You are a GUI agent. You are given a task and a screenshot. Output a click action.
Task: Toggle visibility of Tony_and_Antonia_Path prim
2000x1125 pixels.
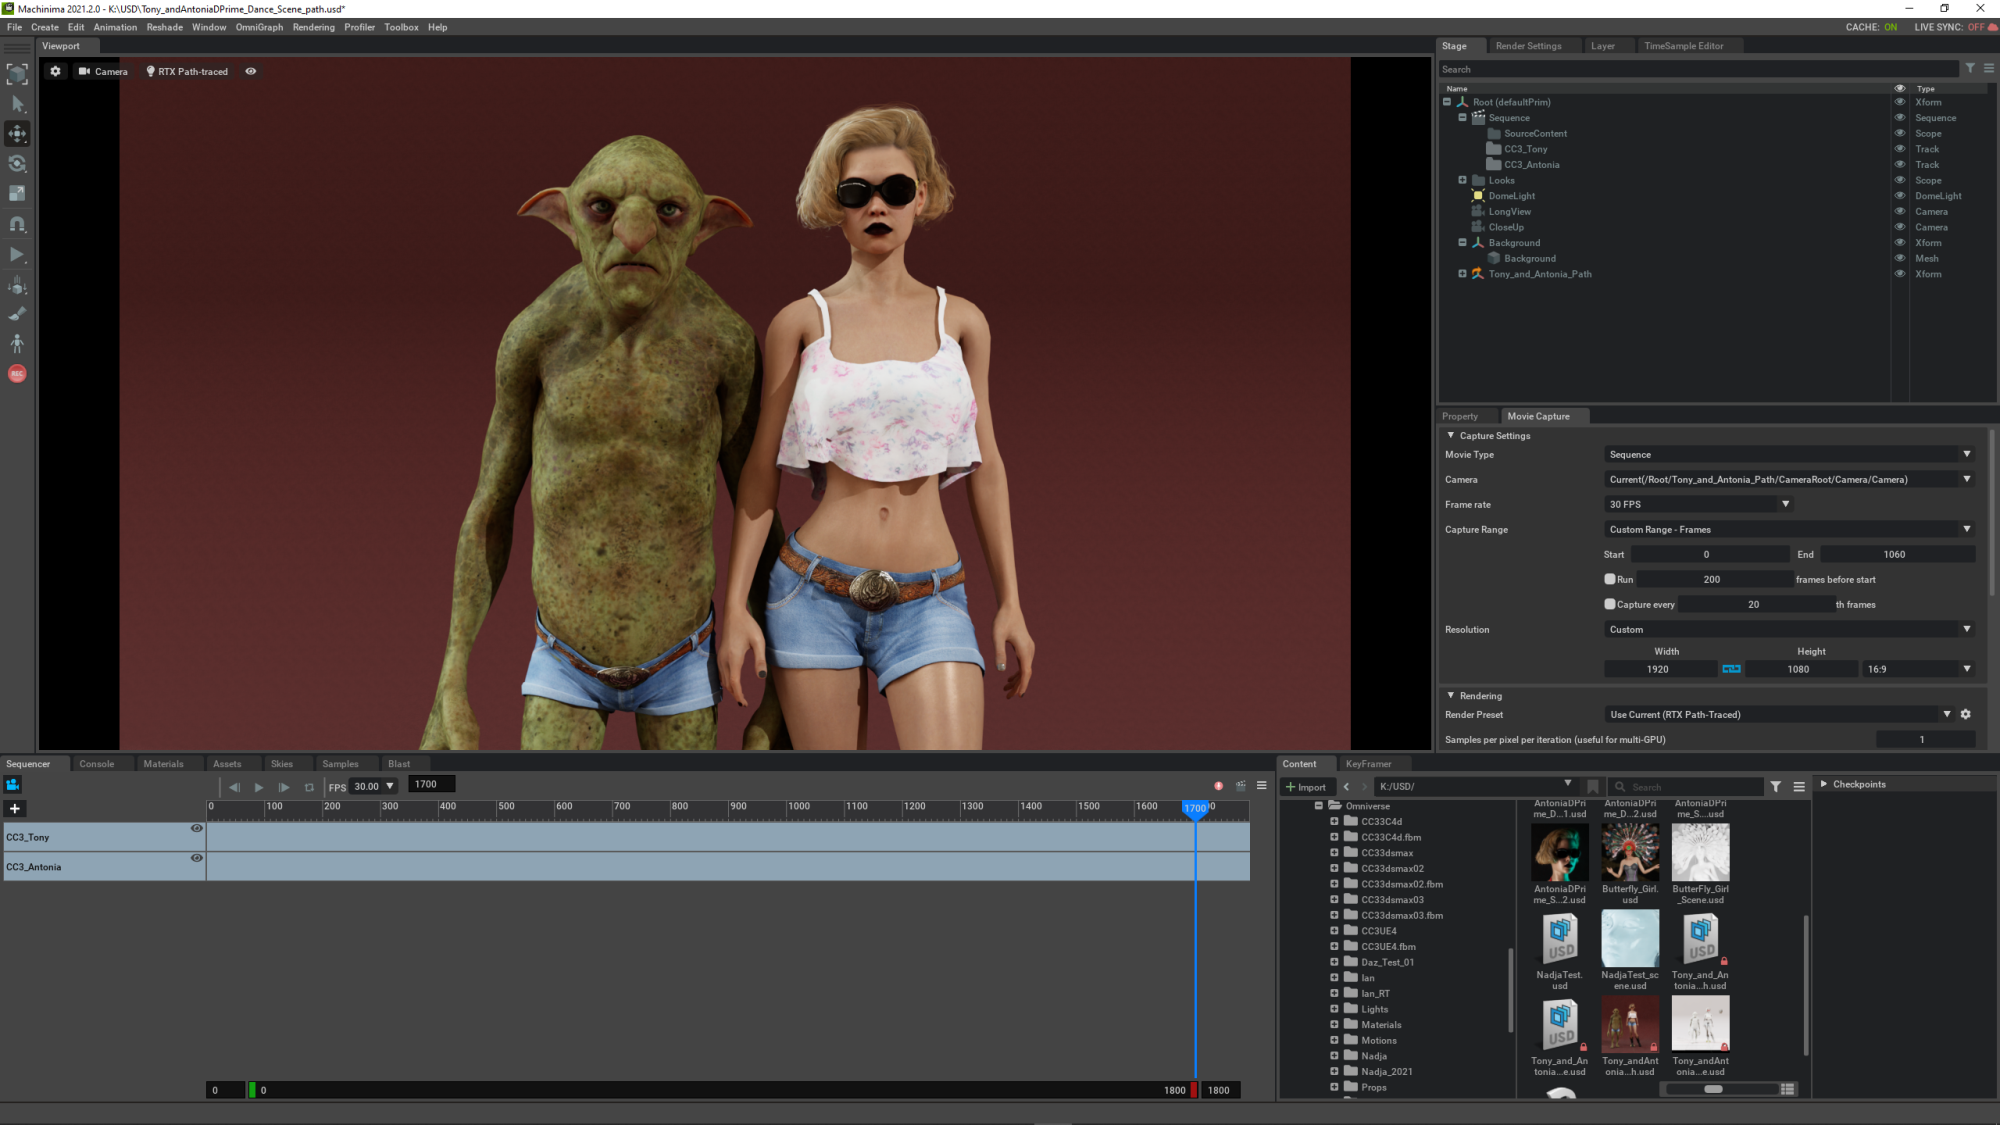1900,274
